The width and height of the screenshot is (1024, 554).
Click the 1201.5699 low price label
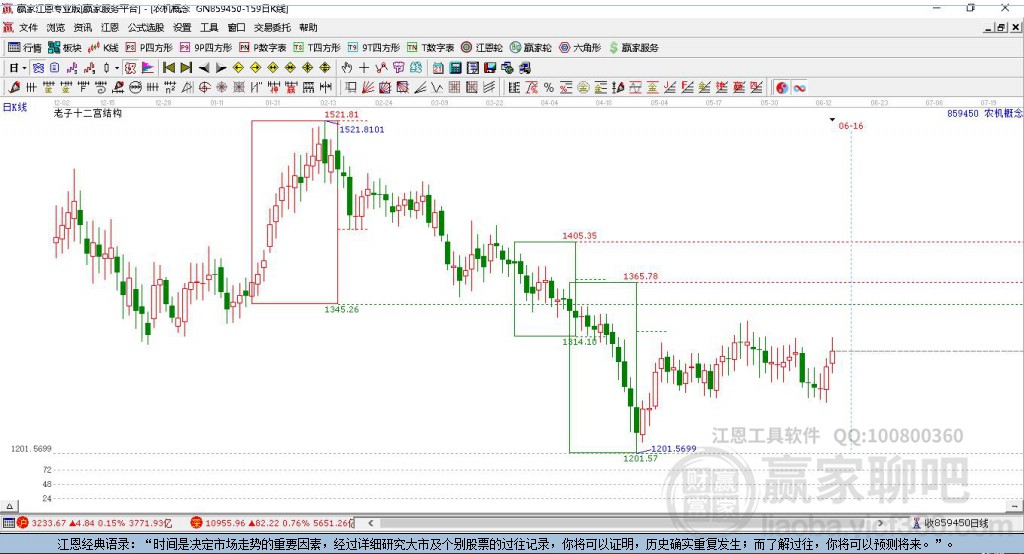coord(674,448)
